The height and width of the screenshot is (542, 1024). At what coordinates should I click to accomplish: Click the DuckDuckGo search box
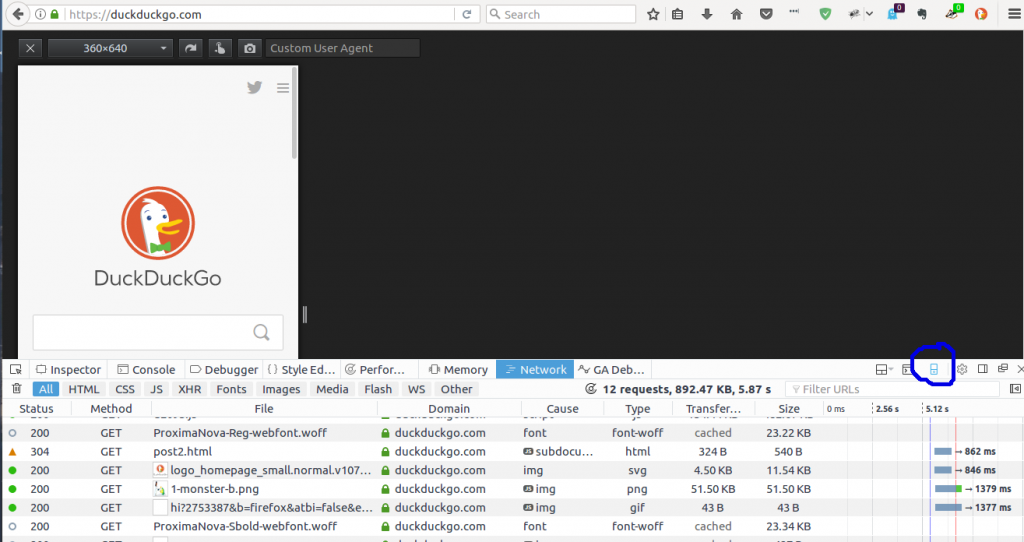158,332
